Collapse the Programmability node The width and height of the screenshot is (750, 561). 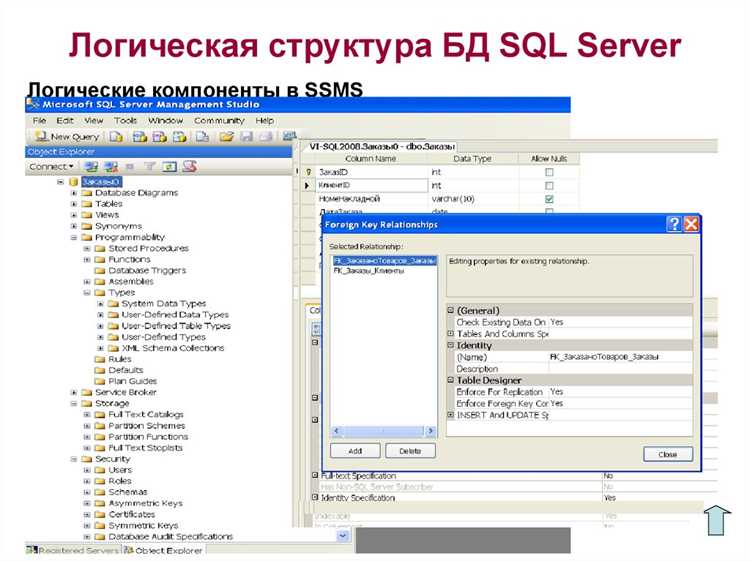74,237
